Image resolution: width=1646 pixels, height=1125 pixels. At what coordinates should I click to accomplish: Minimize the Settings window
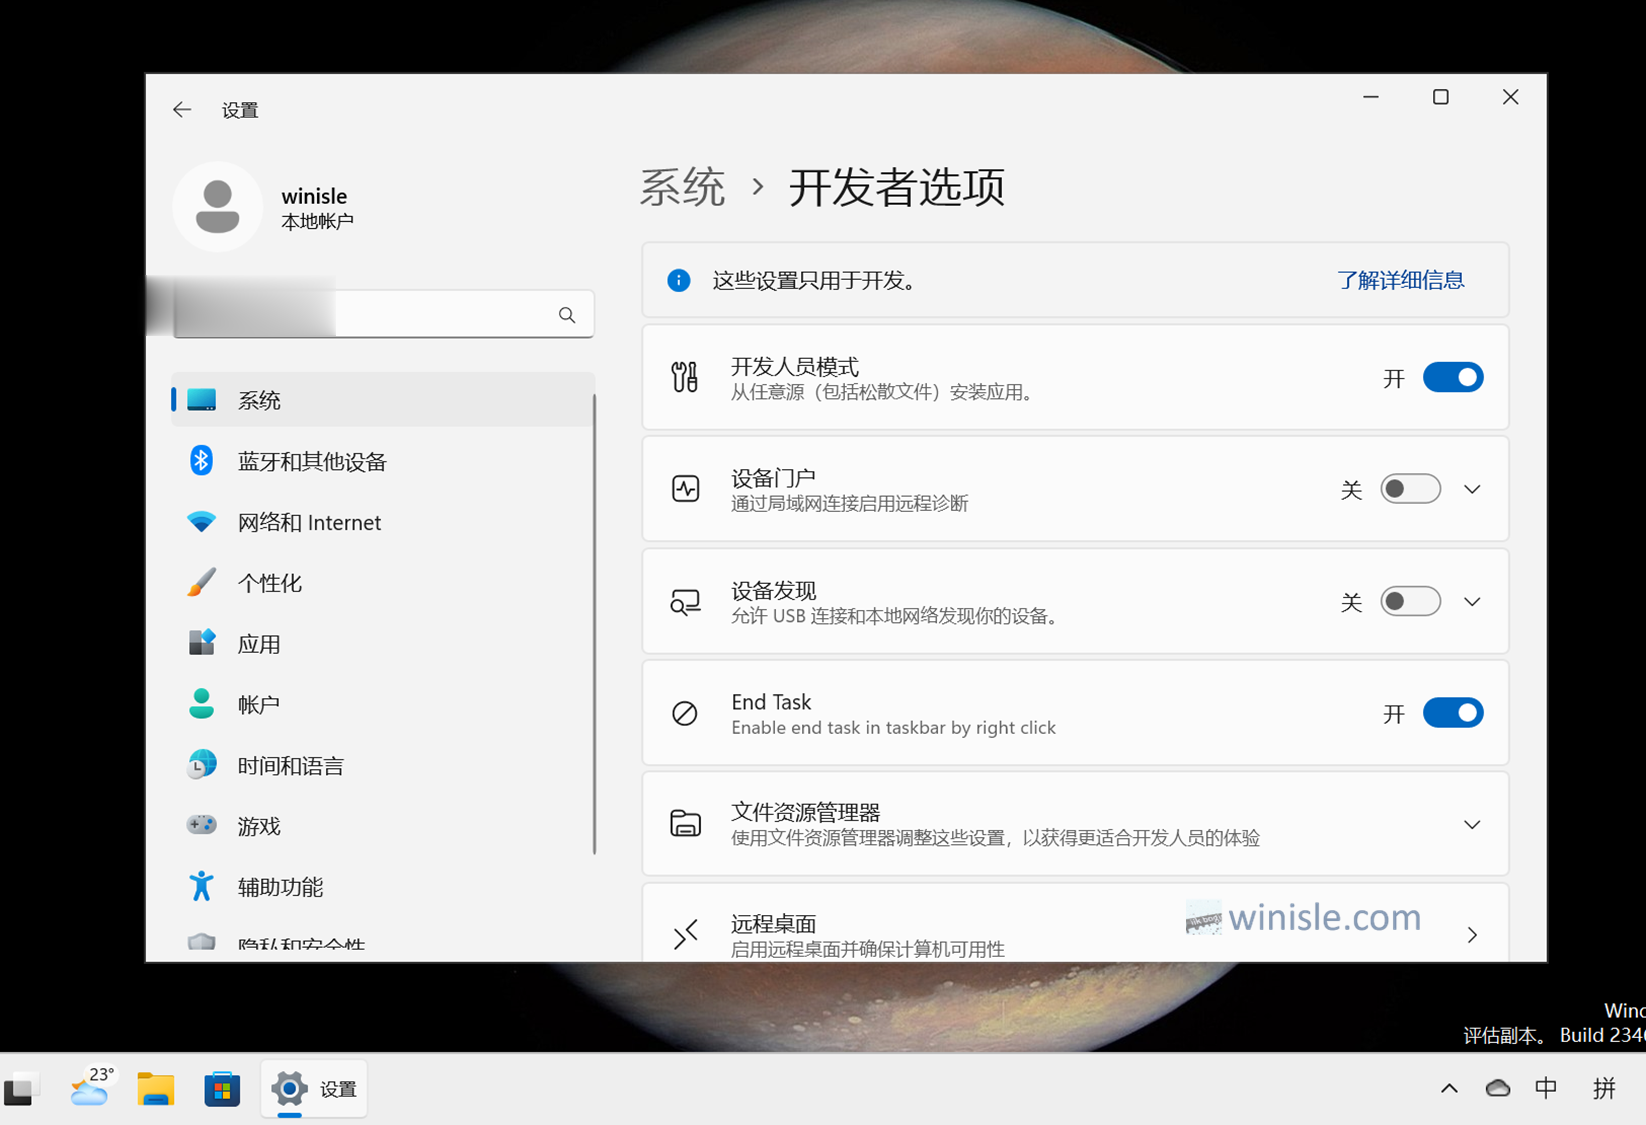[1371, 97]
